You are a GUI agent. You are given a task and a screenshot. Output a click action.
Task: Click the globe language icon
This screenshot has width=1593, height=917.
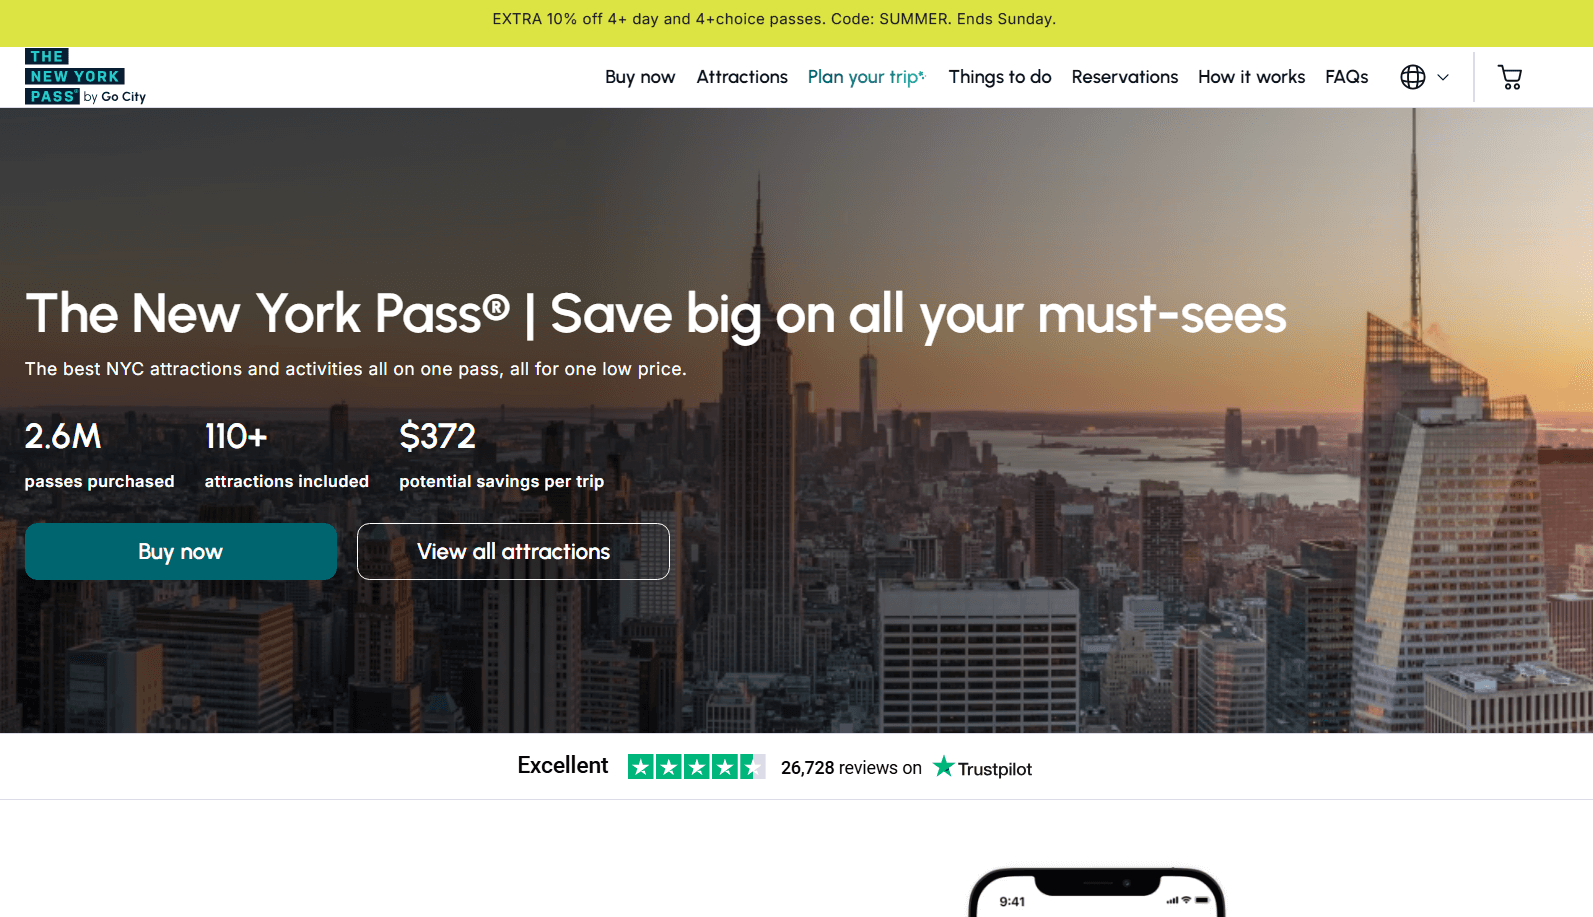point(1412,77)
